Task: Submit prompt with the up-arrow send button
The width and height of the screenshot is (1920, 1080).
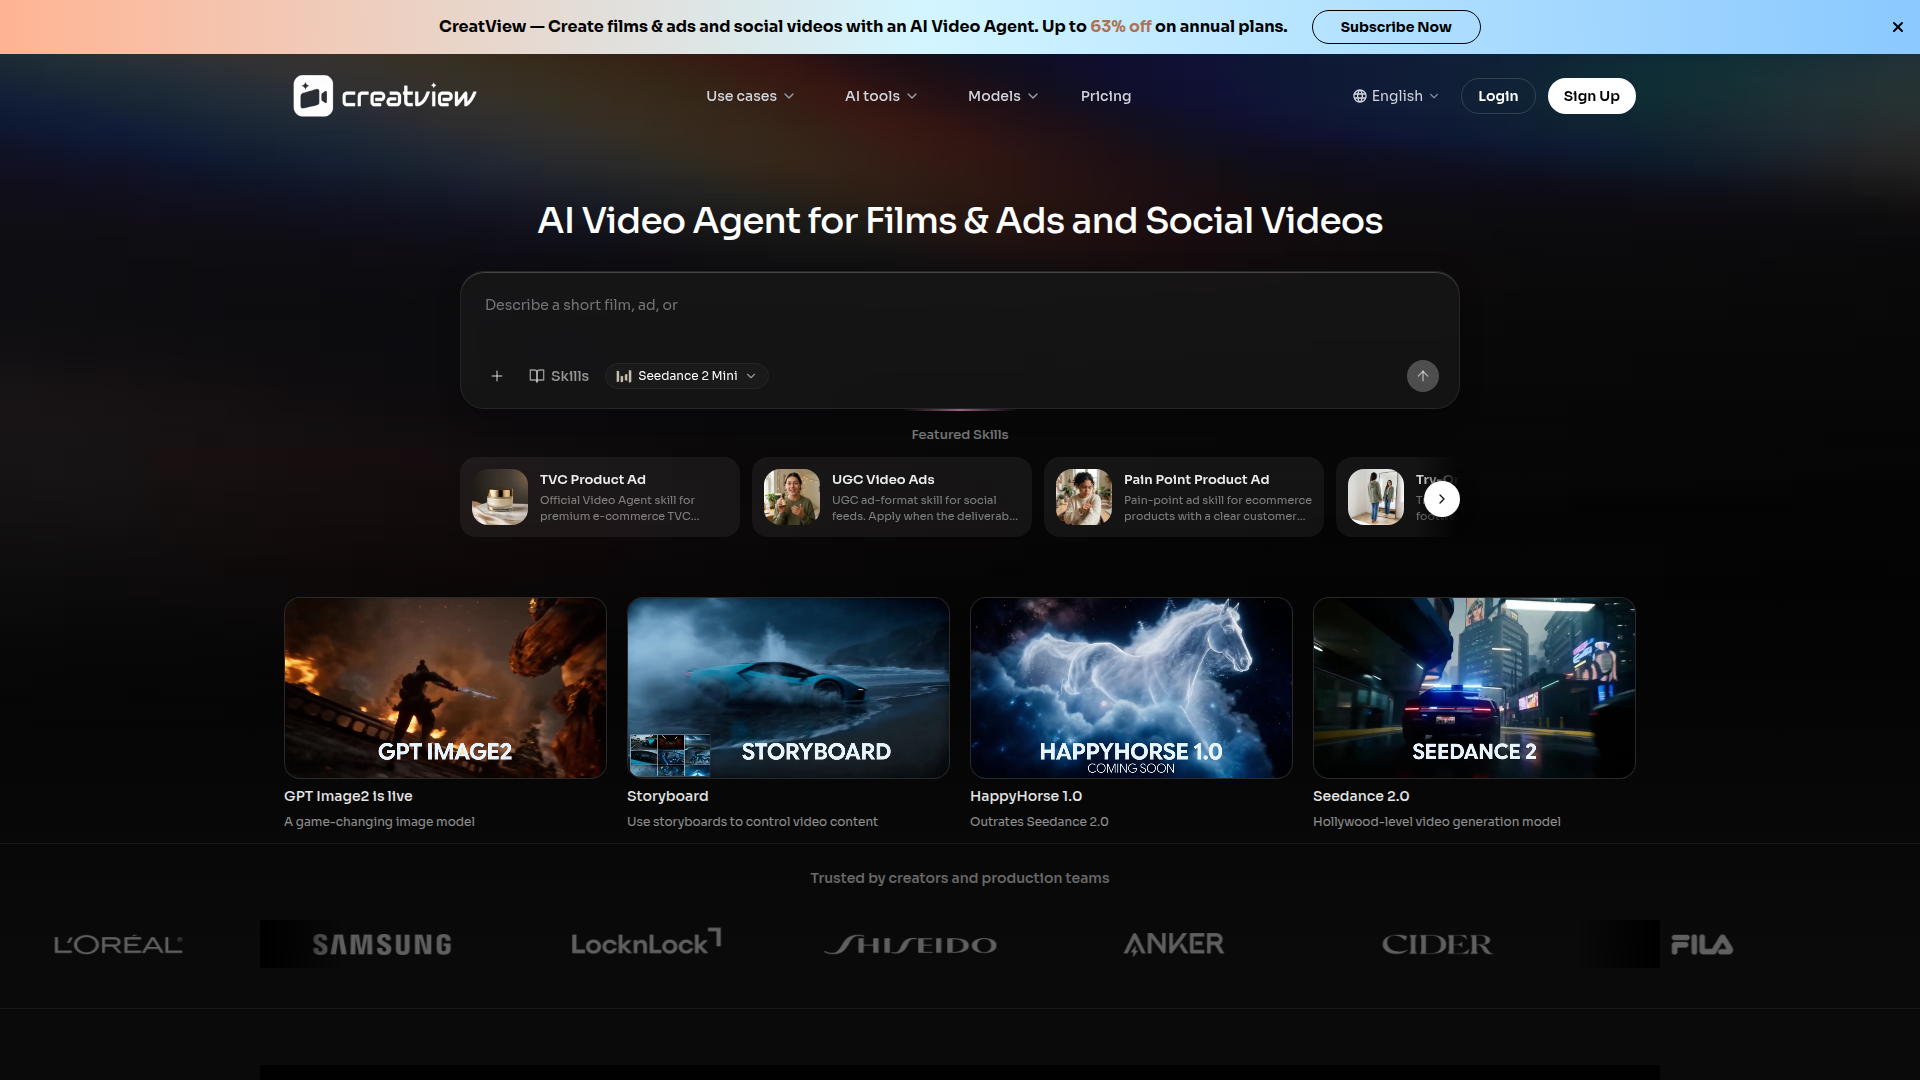Action: (1423, 376)
